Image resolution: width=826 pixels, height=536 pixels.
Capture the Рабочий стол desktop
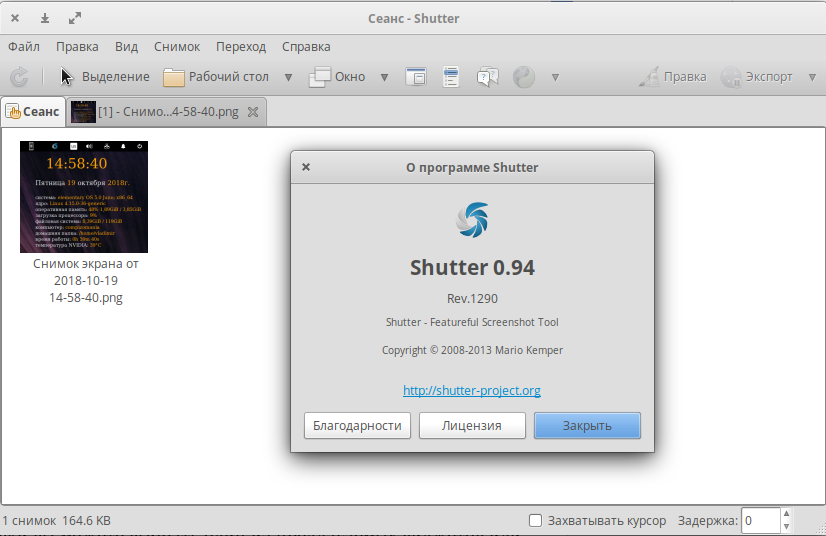(x=216, y=77)
